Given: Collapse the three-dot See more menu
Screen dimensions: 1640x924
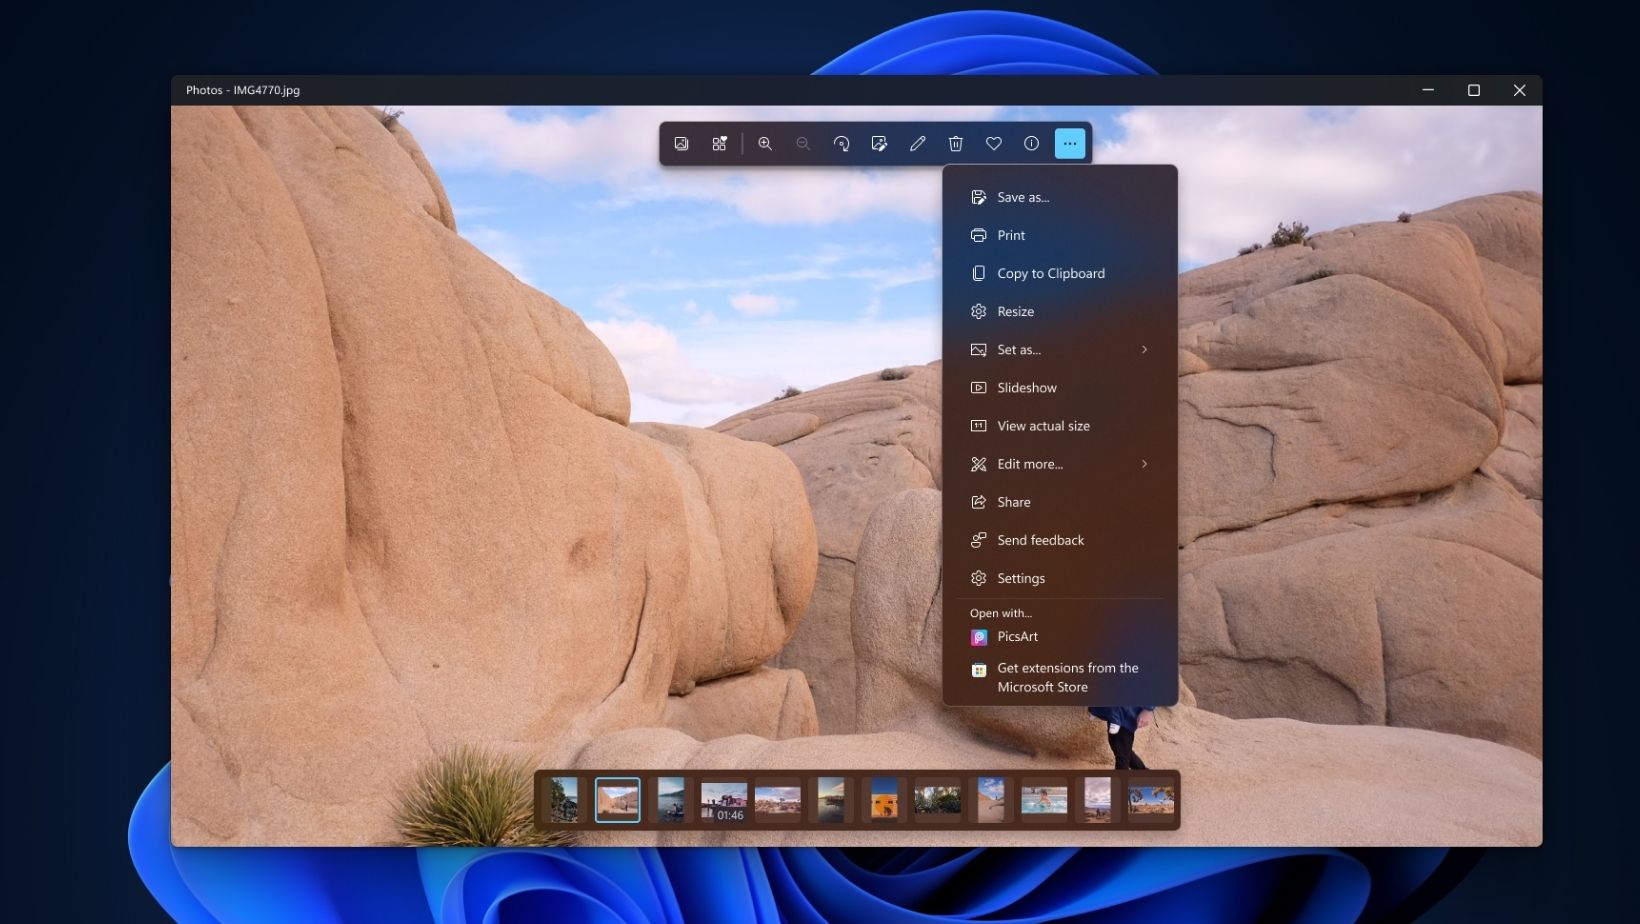Looking at the screenshot, I should coord(1069,144).
